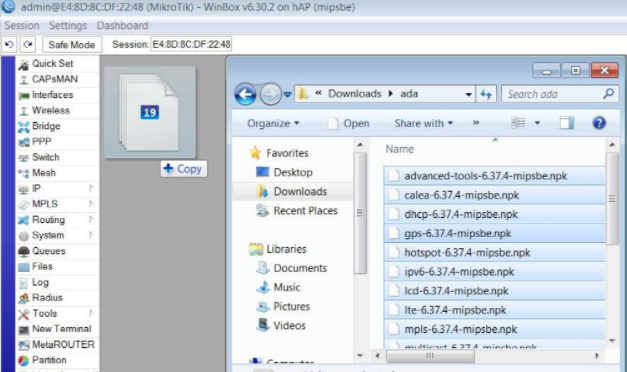Open the Dashboard menu
Viewport: 627px width, 372px height.
point(122,26)
